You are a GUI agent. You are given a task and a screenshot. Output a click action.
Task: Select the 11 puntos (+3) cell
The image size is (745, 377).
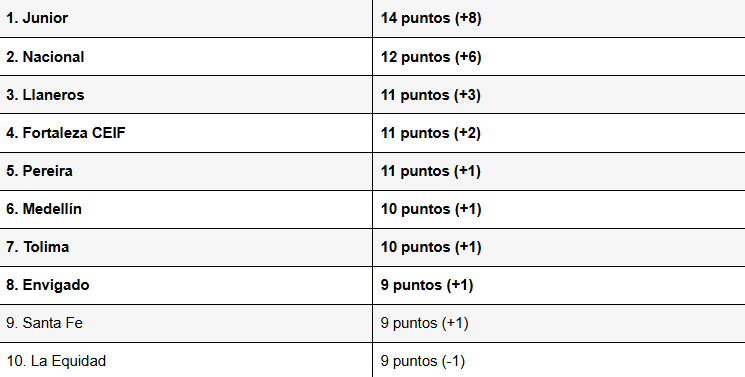coord(559,95)
